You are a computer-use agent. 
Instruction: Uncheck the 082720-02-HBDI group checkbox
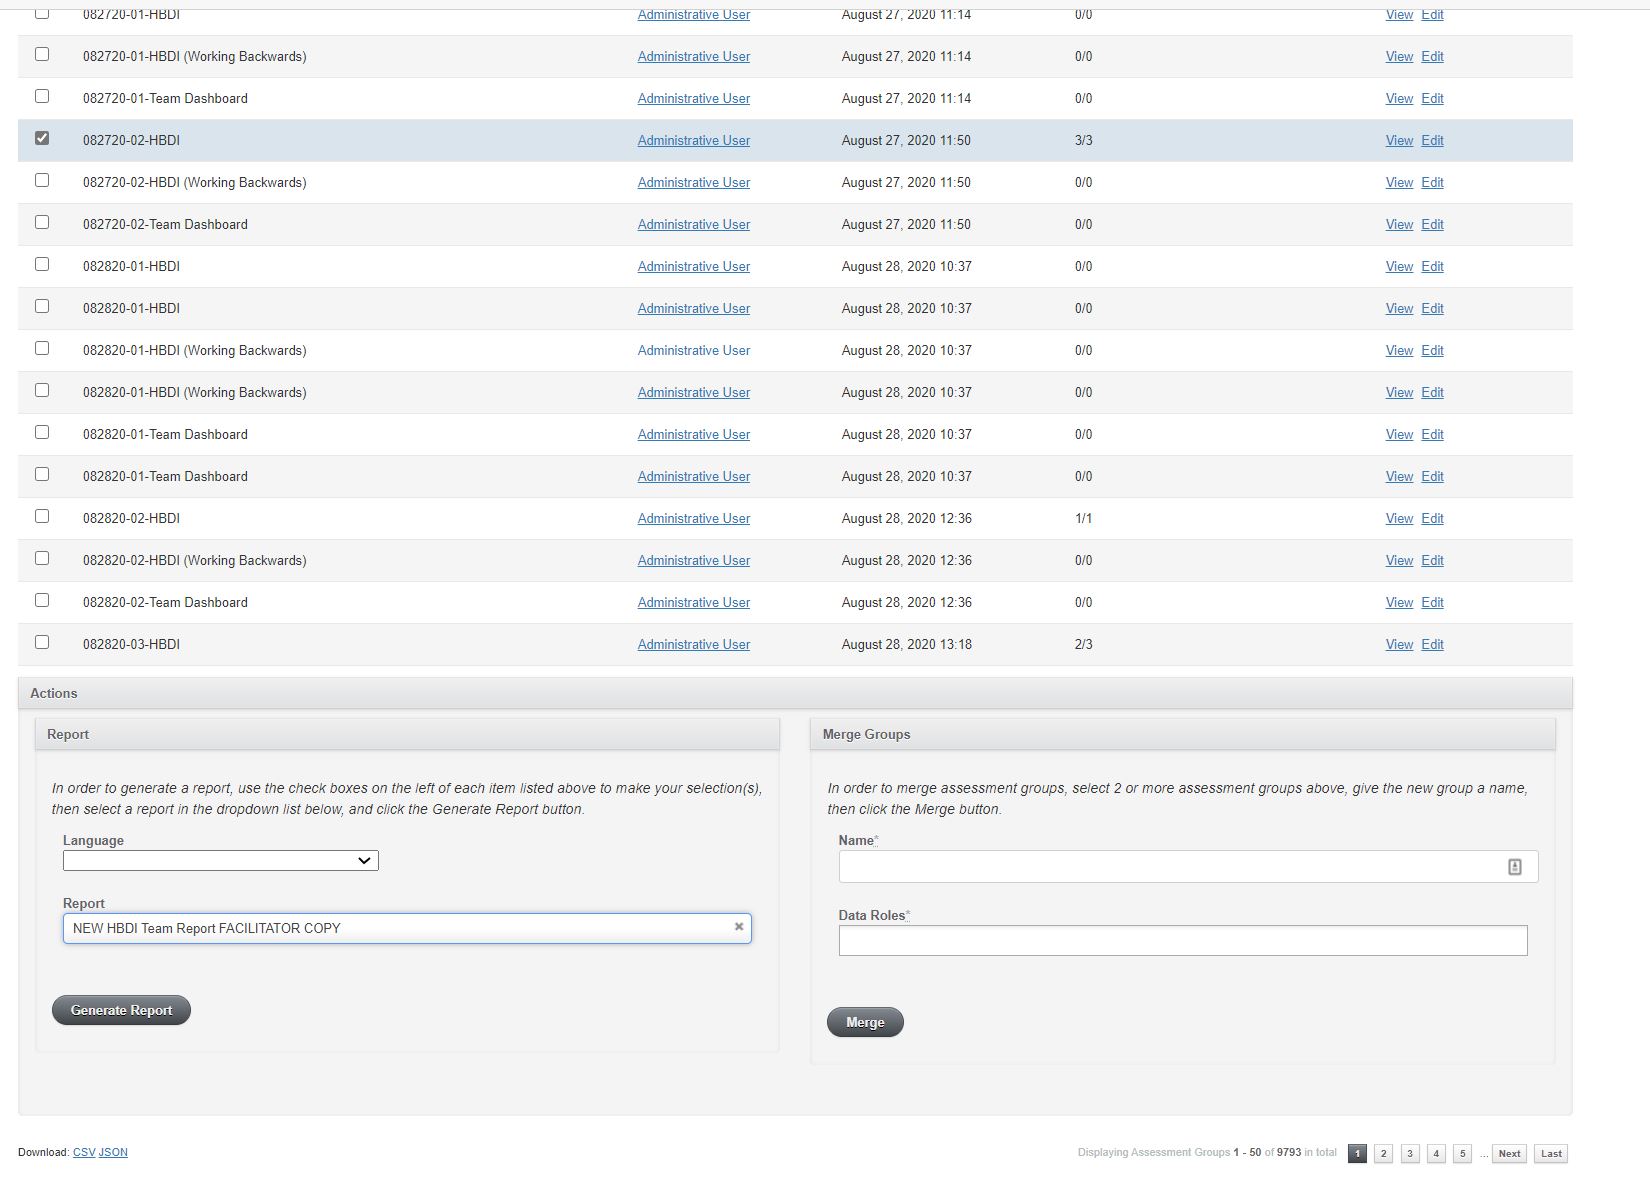click(41, 139)
